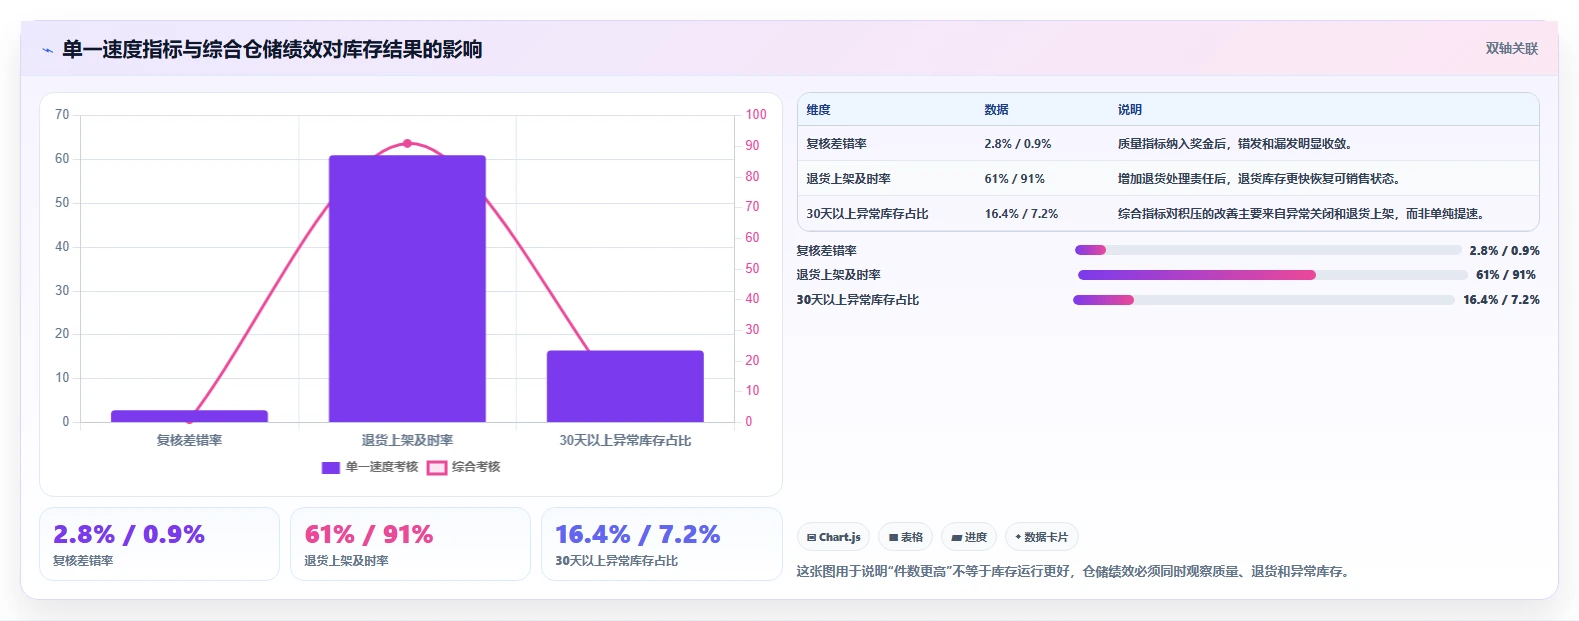Viewport: 1579px width, 621px height.
Task: Click the 70 tick on left axis
Action: point(62,115)
